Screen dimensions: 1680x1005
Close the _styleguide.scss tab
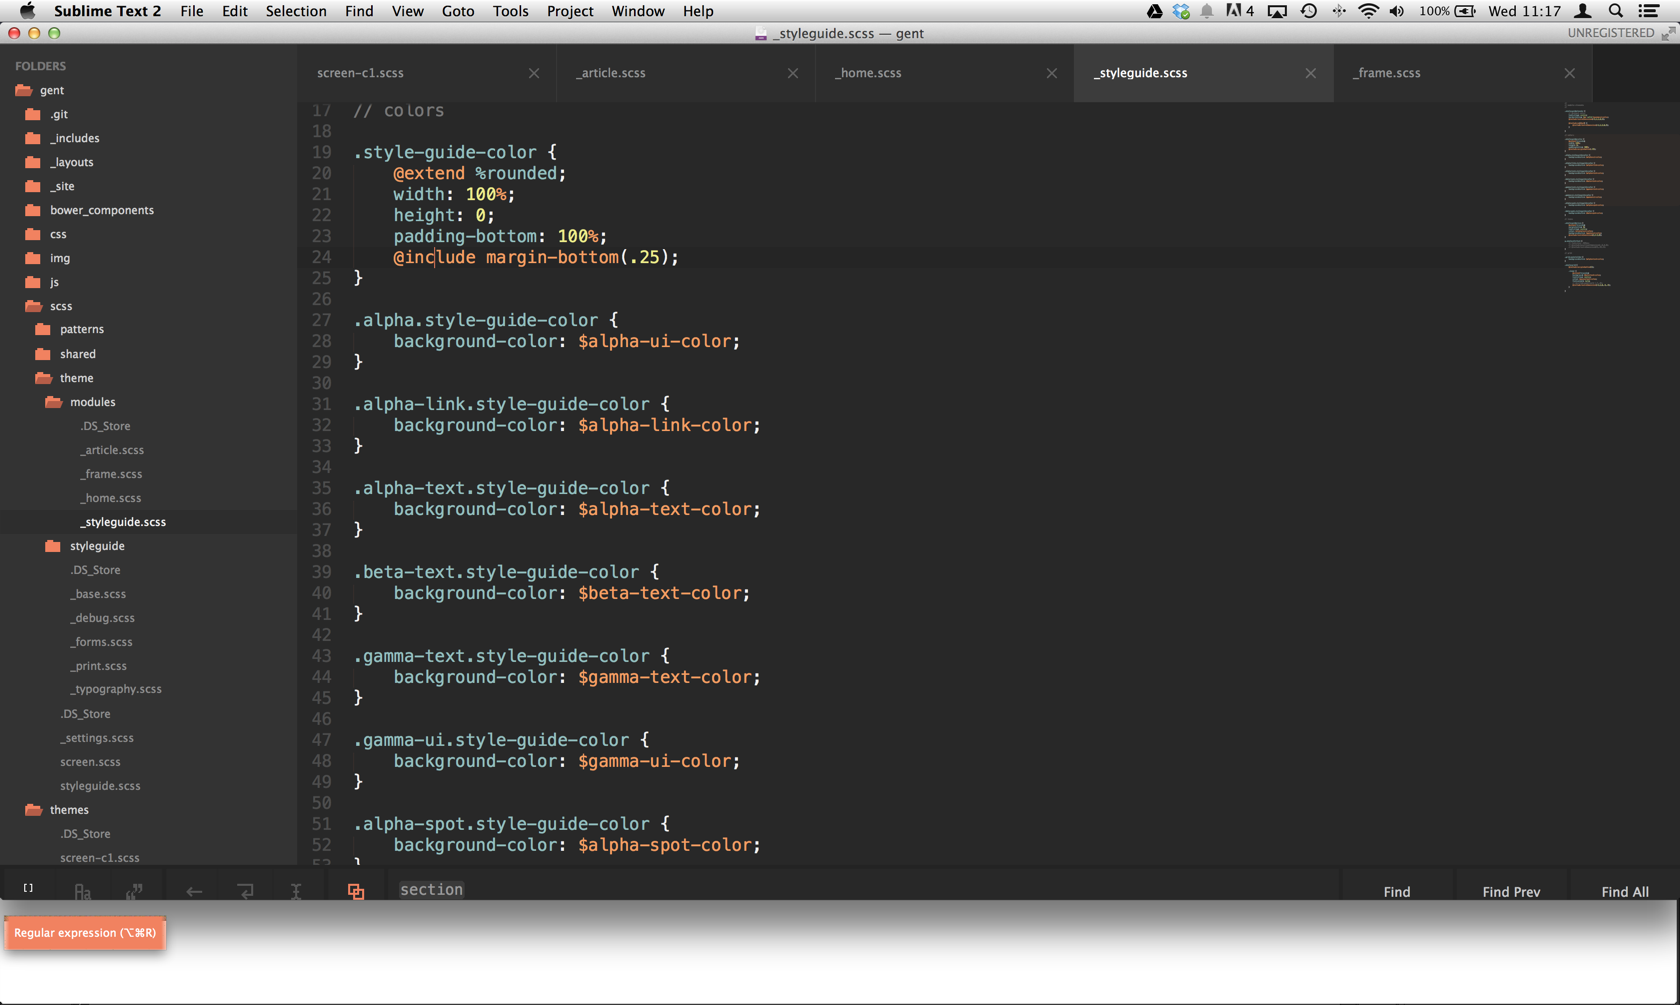point(1311,73)
